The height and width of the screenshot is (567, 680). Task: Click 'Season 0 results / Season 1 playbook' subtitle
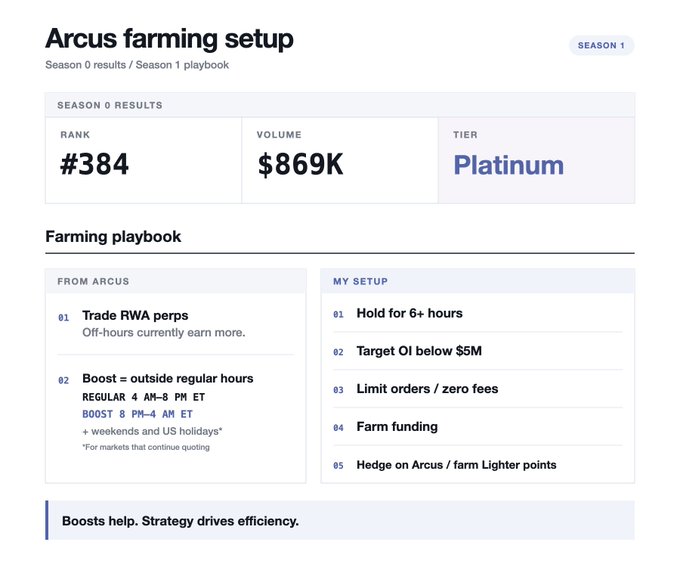pos(137,65)
